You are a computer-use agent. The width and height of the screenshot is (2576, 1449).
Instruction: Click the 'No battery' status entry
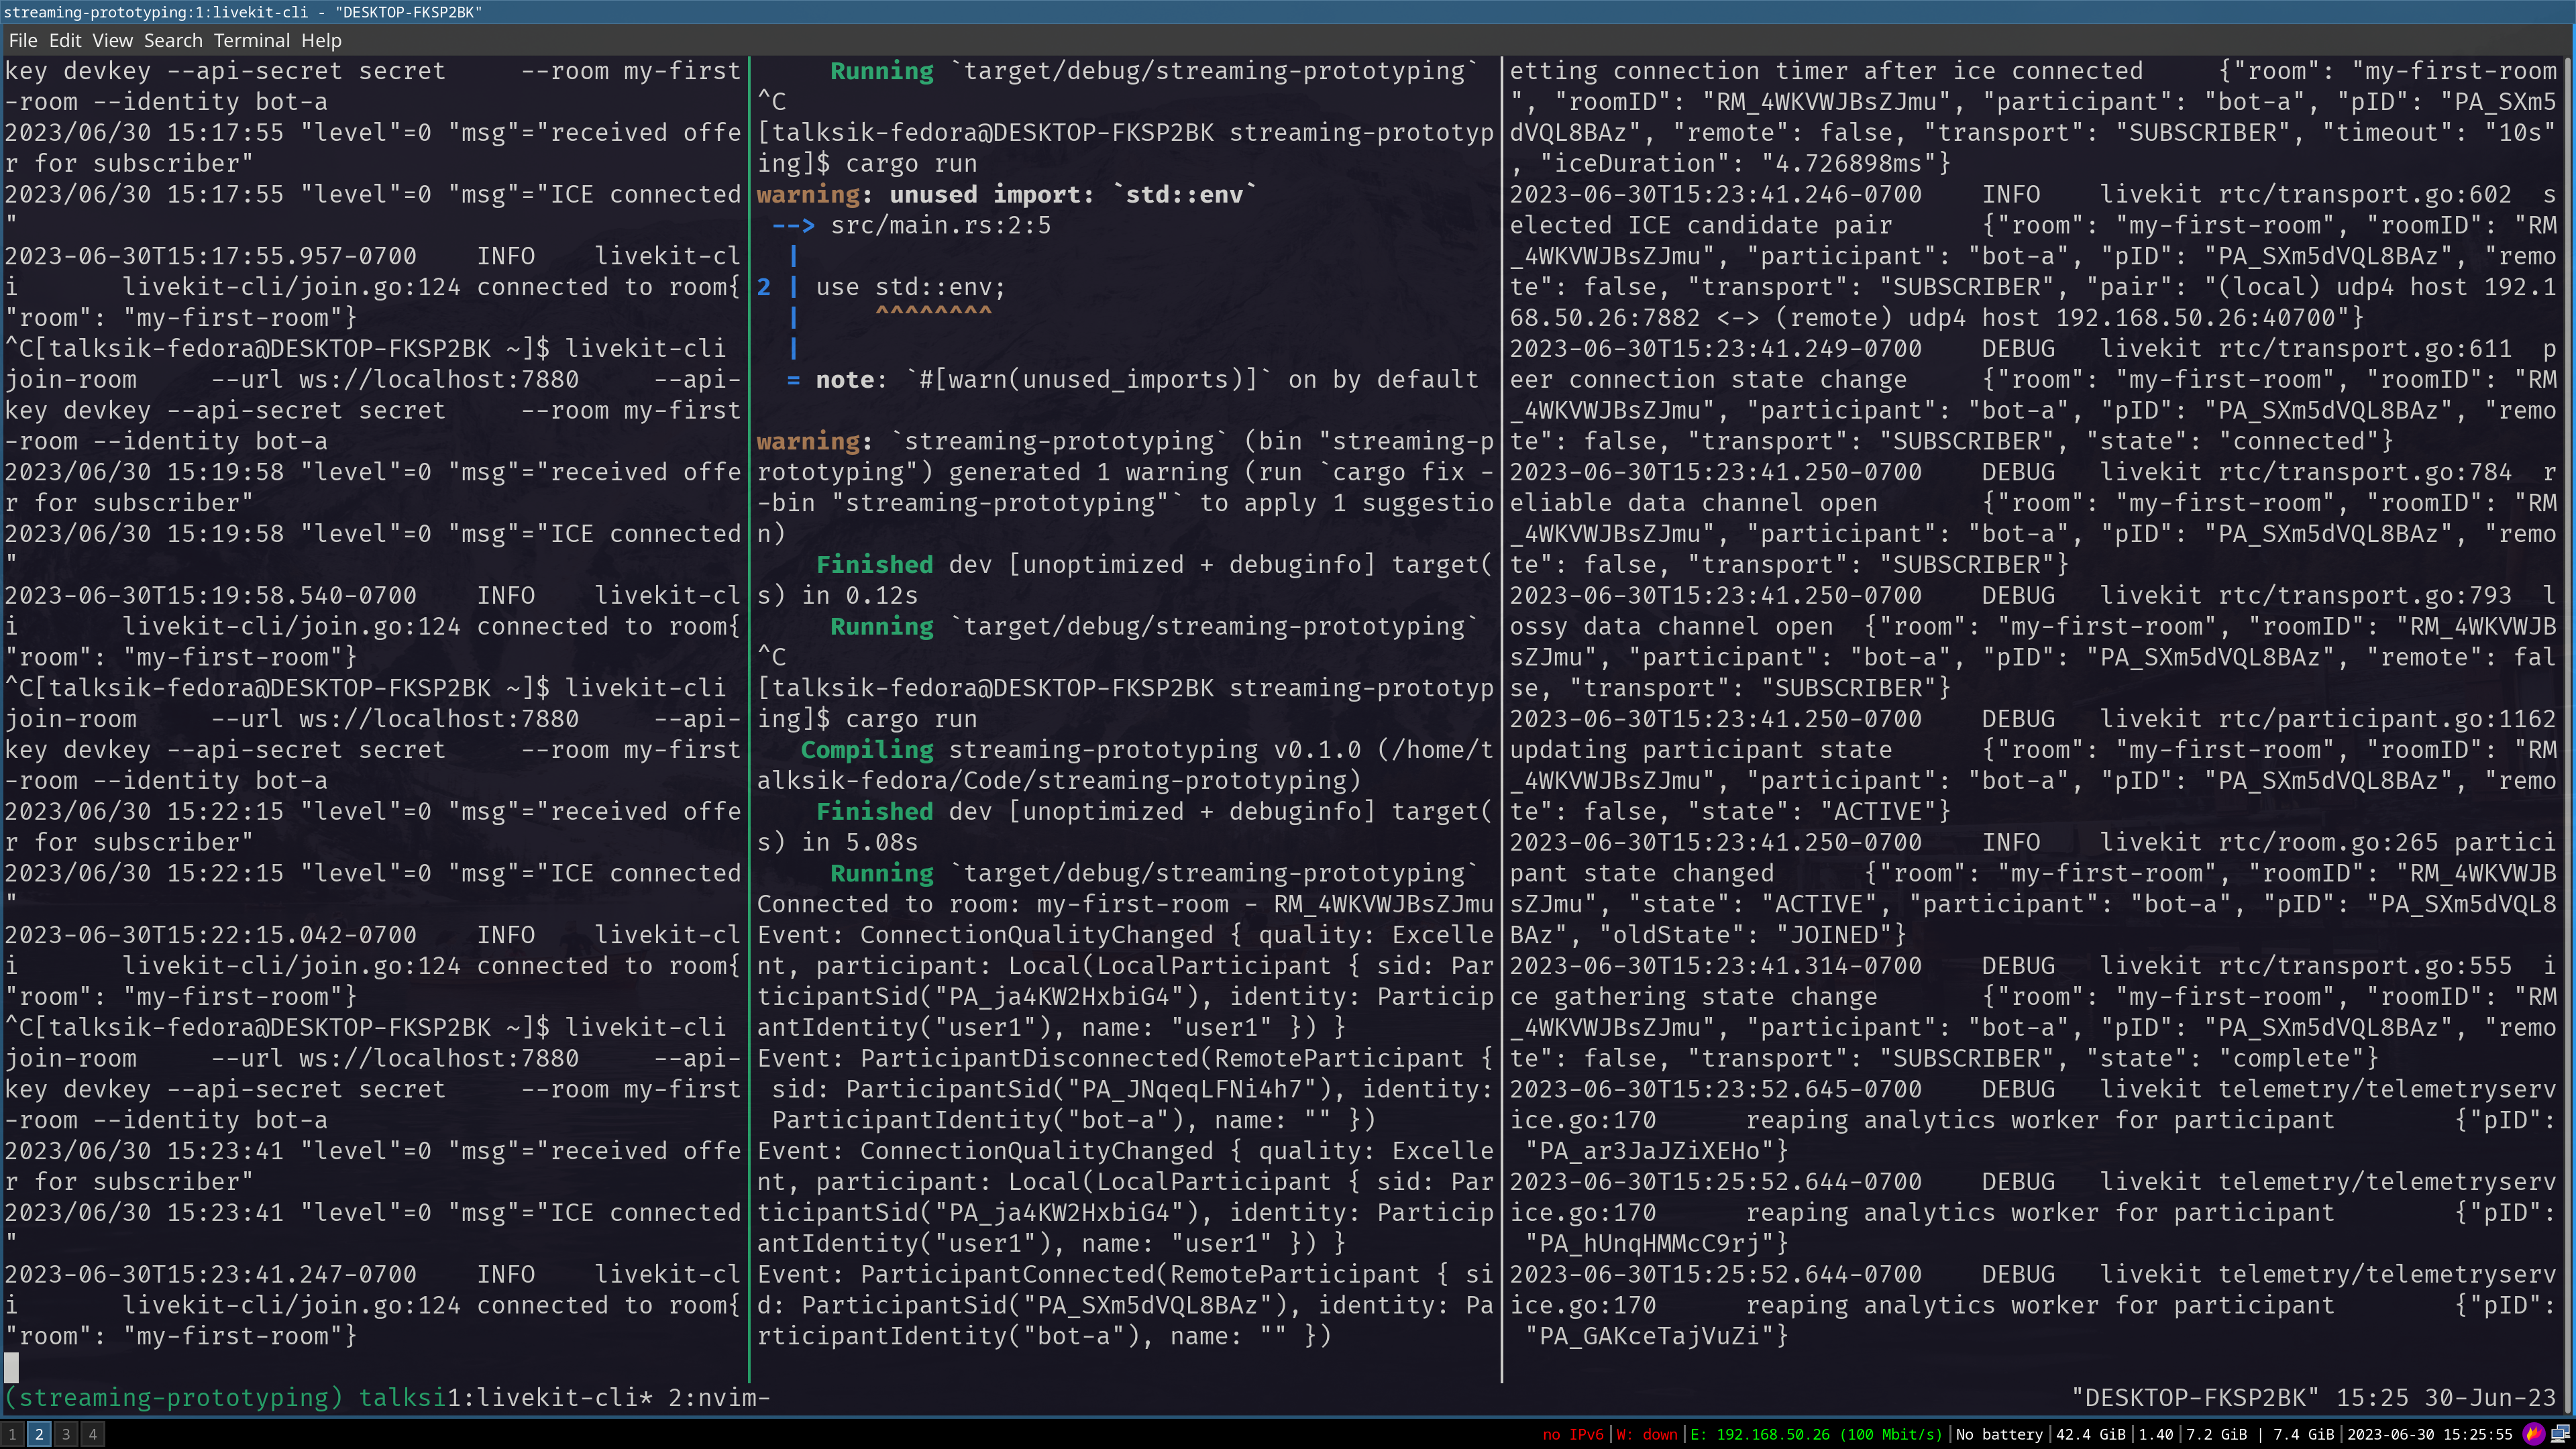[1998, 1434]
